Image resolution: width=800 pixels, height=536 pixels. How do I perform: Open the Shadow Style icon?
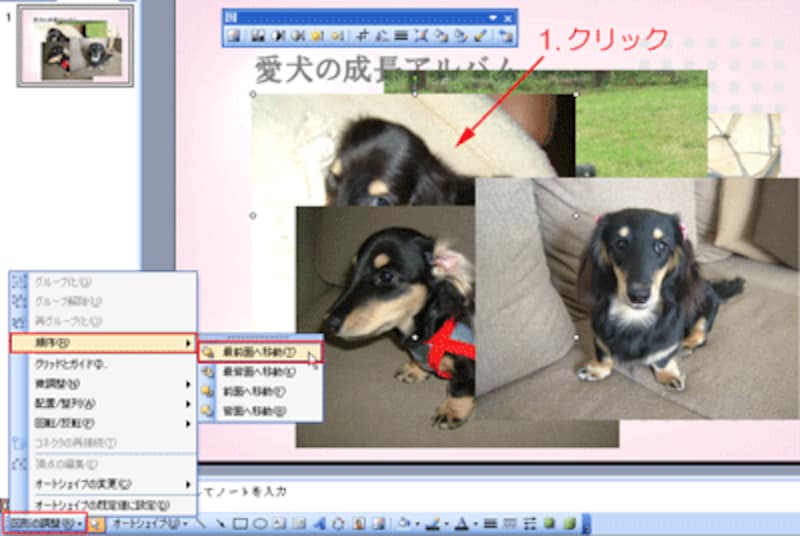click(549, 524)
